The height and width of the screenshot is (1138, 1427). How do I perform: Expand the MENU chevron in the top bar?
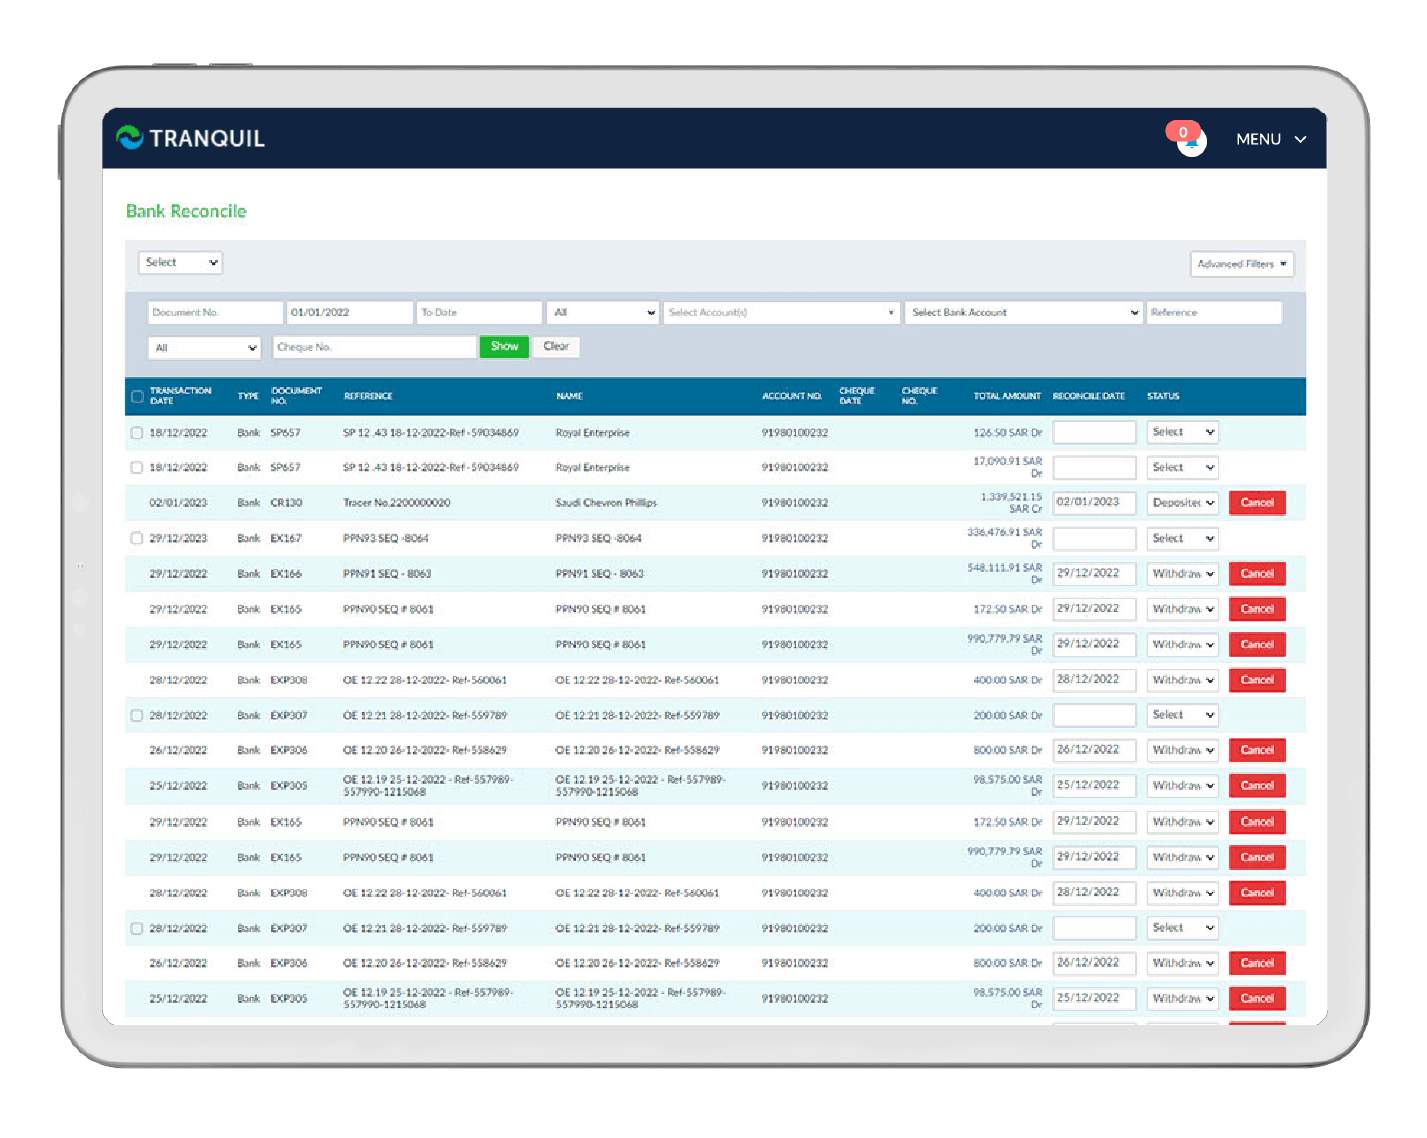[x=1300, y=139]
